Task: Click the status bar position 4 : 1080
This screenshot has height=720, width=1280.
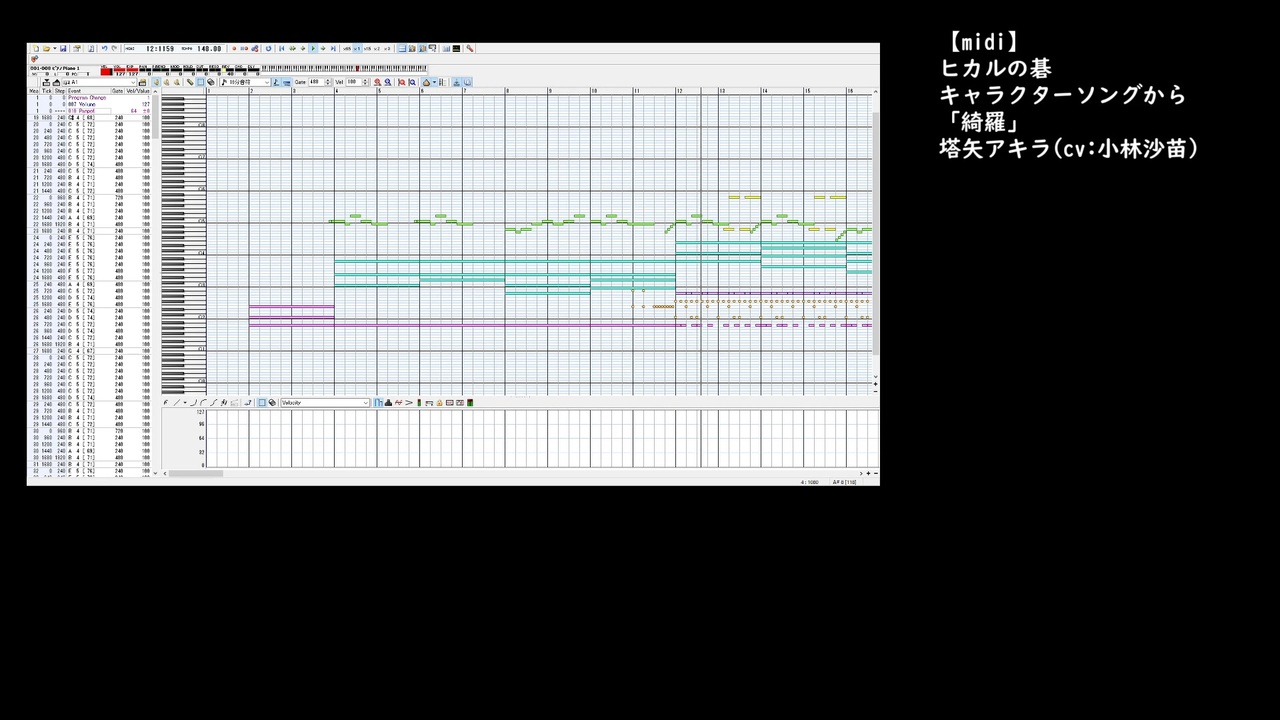Action: point(810,482)
